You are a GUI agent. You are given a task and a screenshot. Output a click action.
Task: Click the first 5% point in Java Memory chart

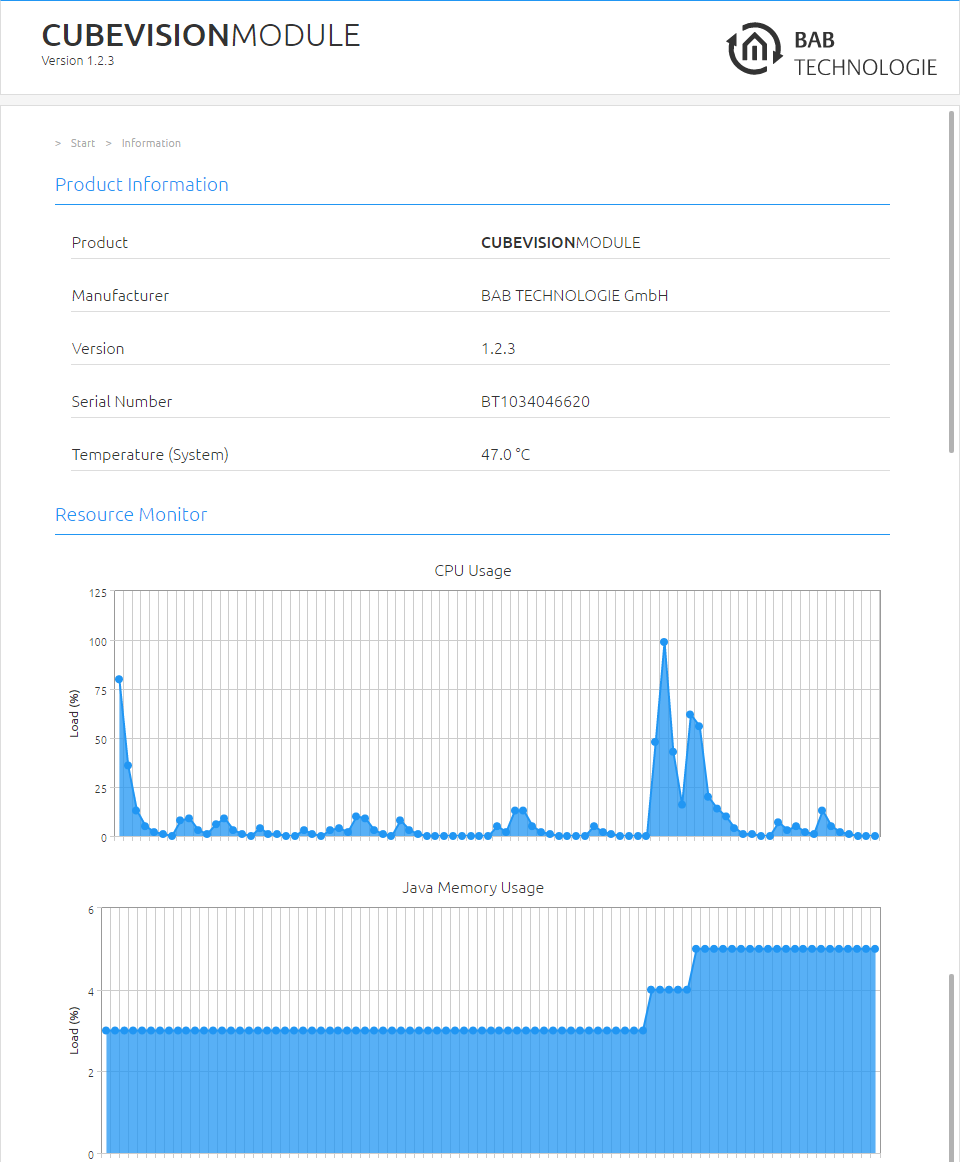coord(696,949)
